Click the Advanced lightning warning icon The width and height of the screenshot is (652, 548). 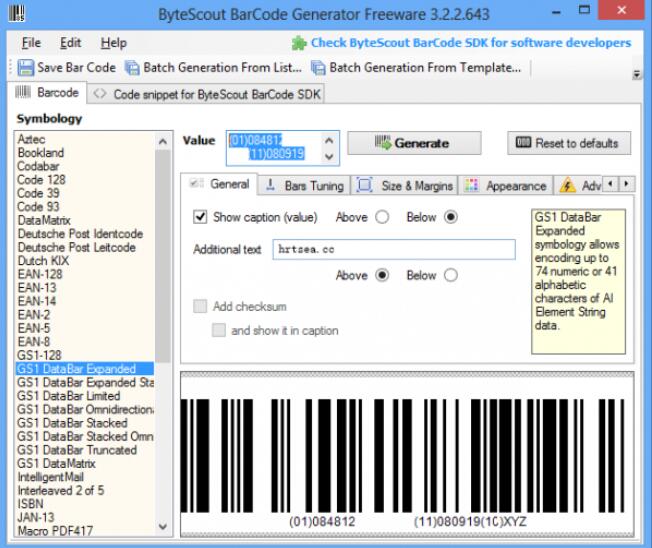coord(568,185)
